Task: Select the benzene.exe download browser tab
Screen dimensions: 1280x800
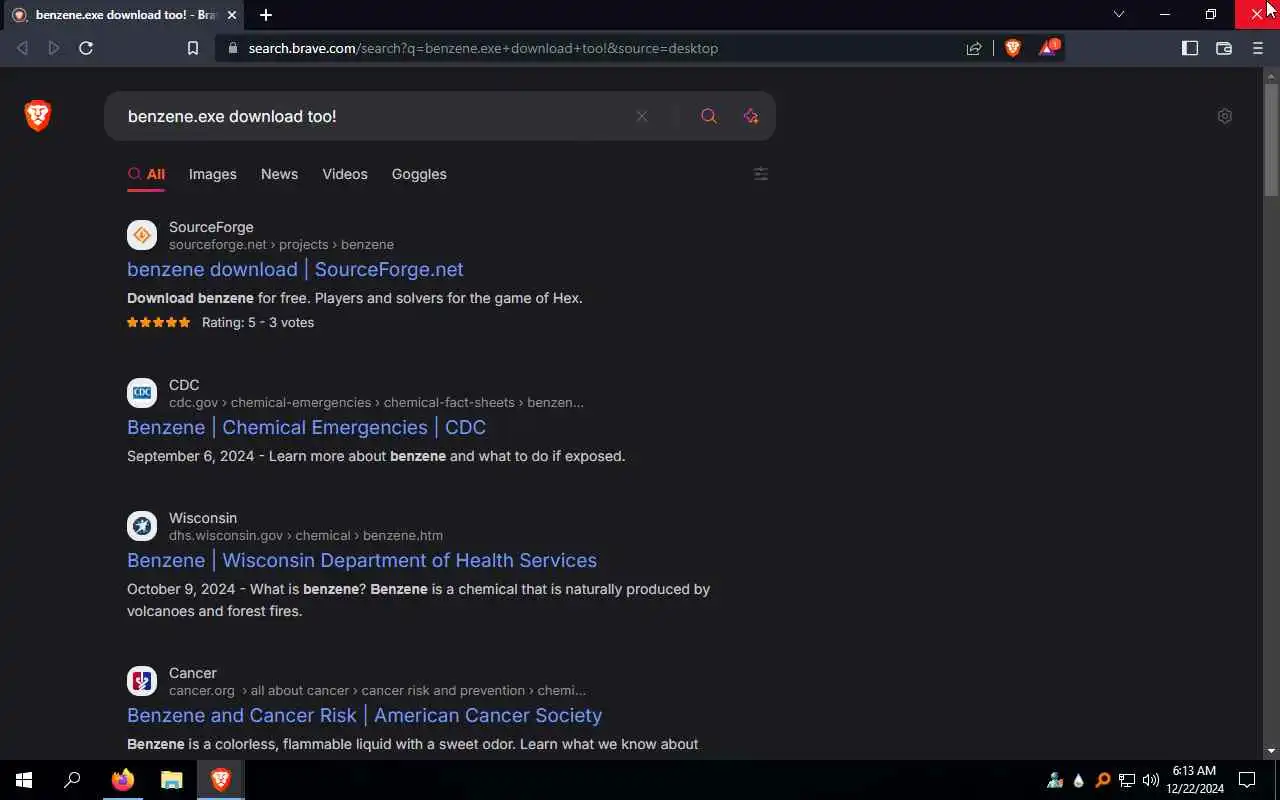Action: pyautogui.click(x=124, y=15)
